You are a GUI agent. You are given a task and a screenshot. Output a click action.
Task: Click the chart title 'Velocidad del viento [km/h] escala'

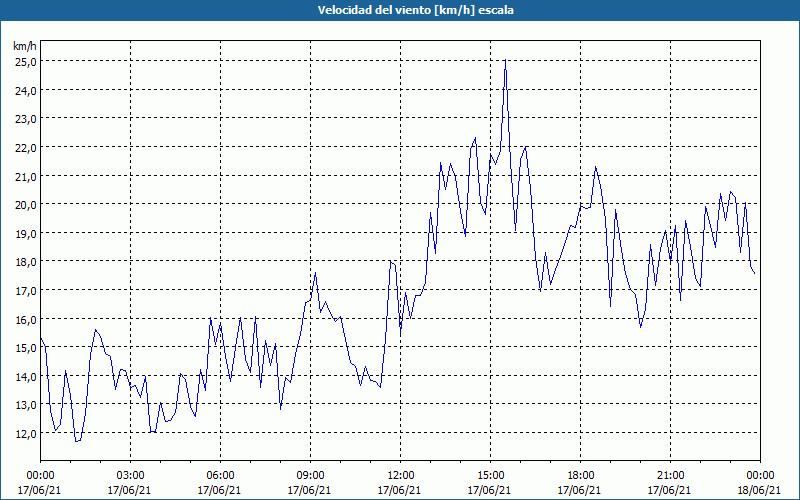(415, 10)
